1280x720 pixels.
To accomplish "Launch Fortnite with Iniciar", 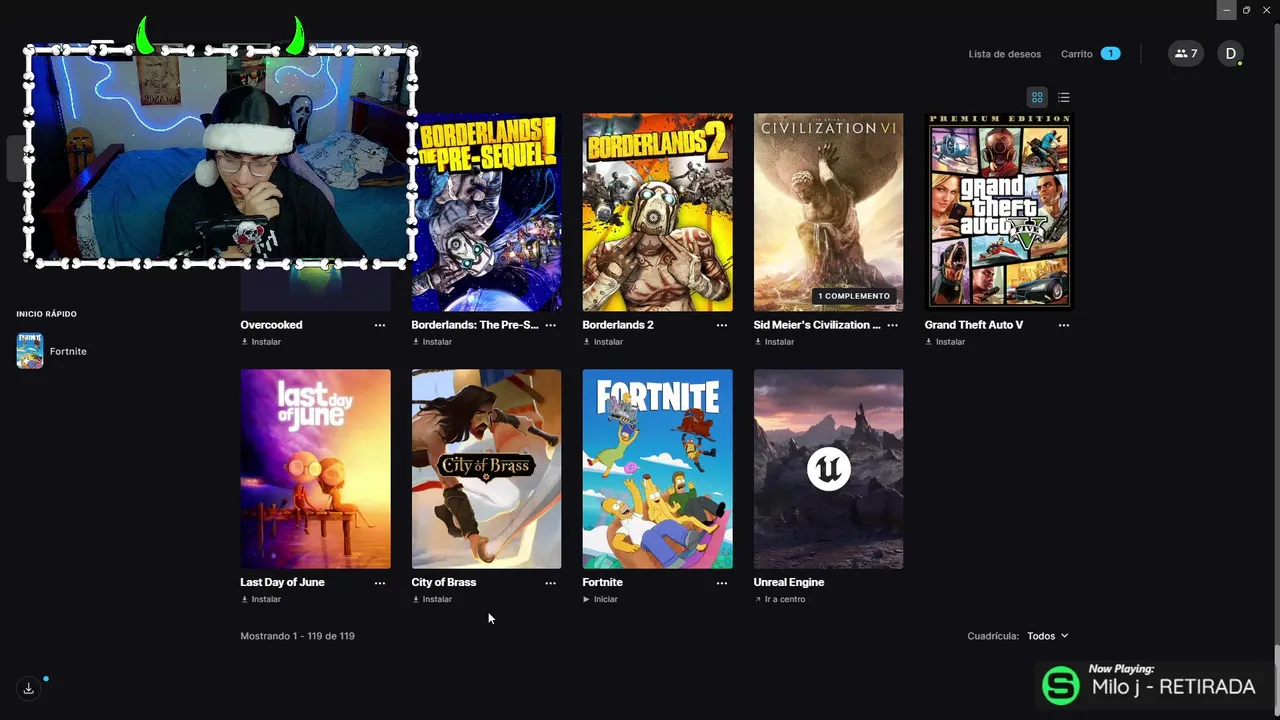I will [x=600, y=599].
